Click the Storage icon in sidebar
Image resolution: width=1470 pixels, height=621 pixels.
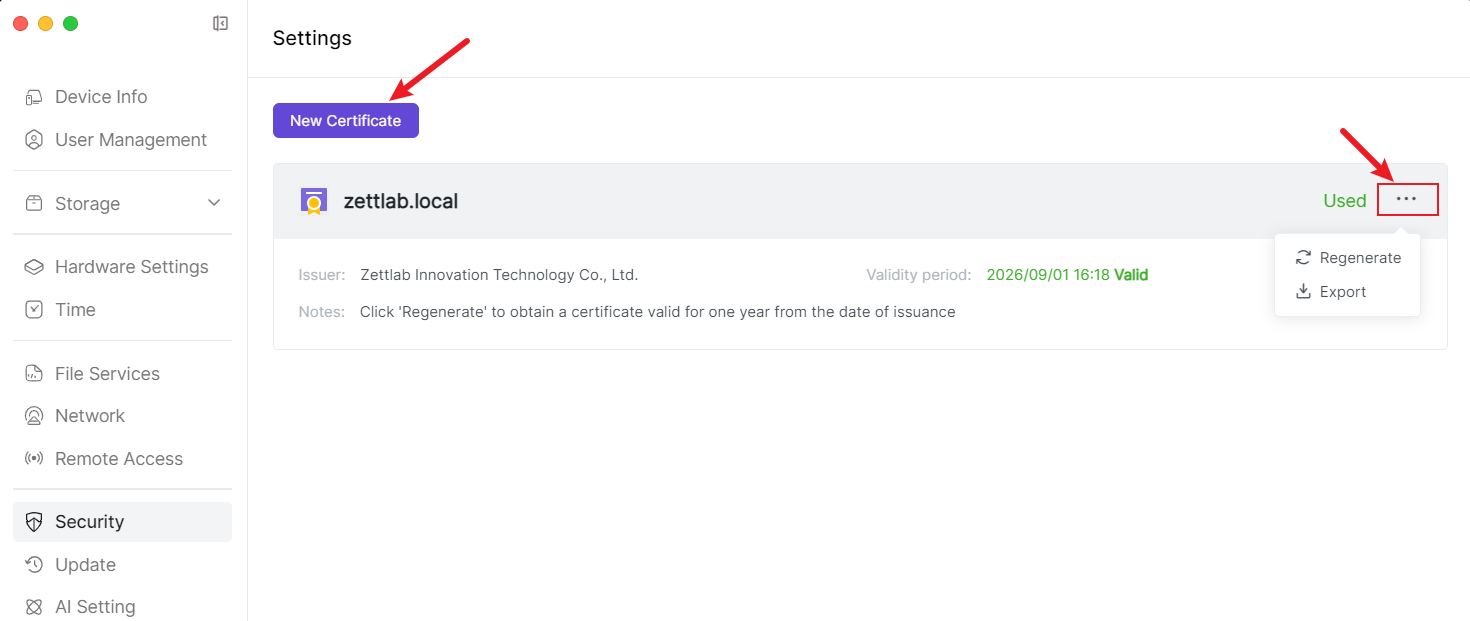coord(34,204)
